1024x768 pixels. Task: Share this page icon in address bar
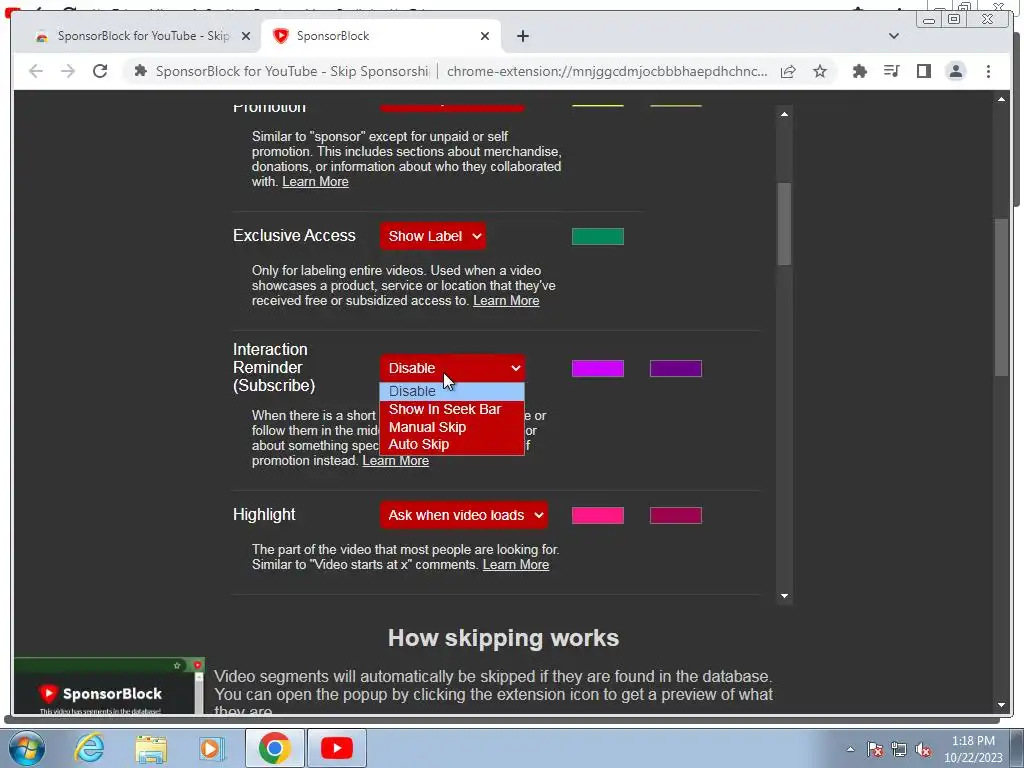tap(788, 71)
